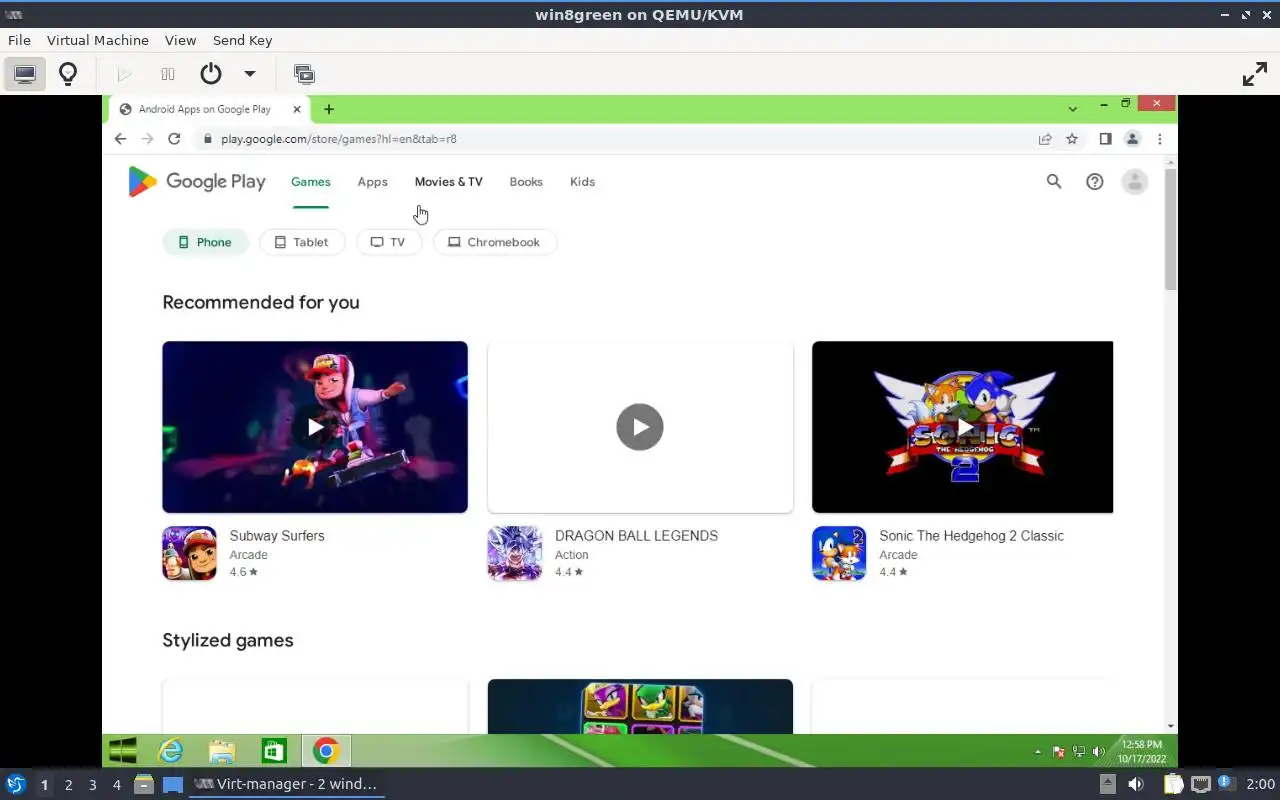Viewport: 1280px width, 800px height.
Task: Click the VM tray speaker volume icon
Action: point(1098,751)
